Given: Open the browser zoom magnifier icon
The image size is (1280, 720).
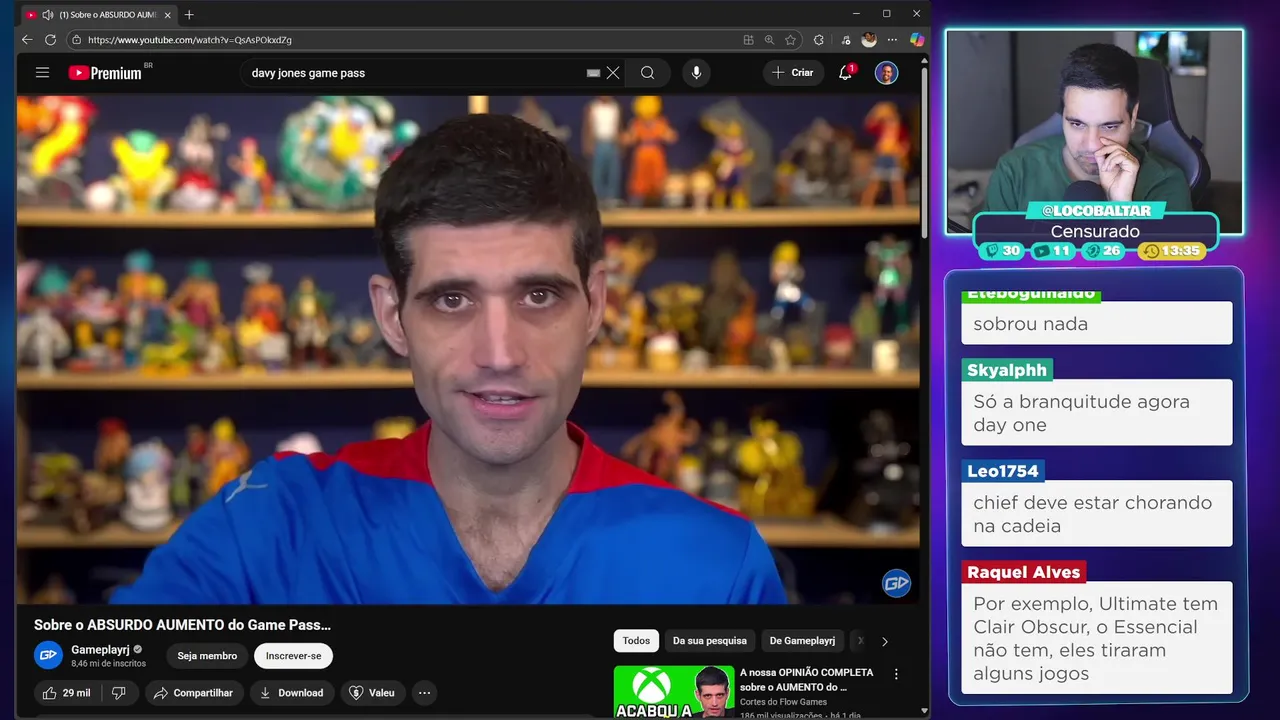Looking at the screenshot, I should [769, 40].
